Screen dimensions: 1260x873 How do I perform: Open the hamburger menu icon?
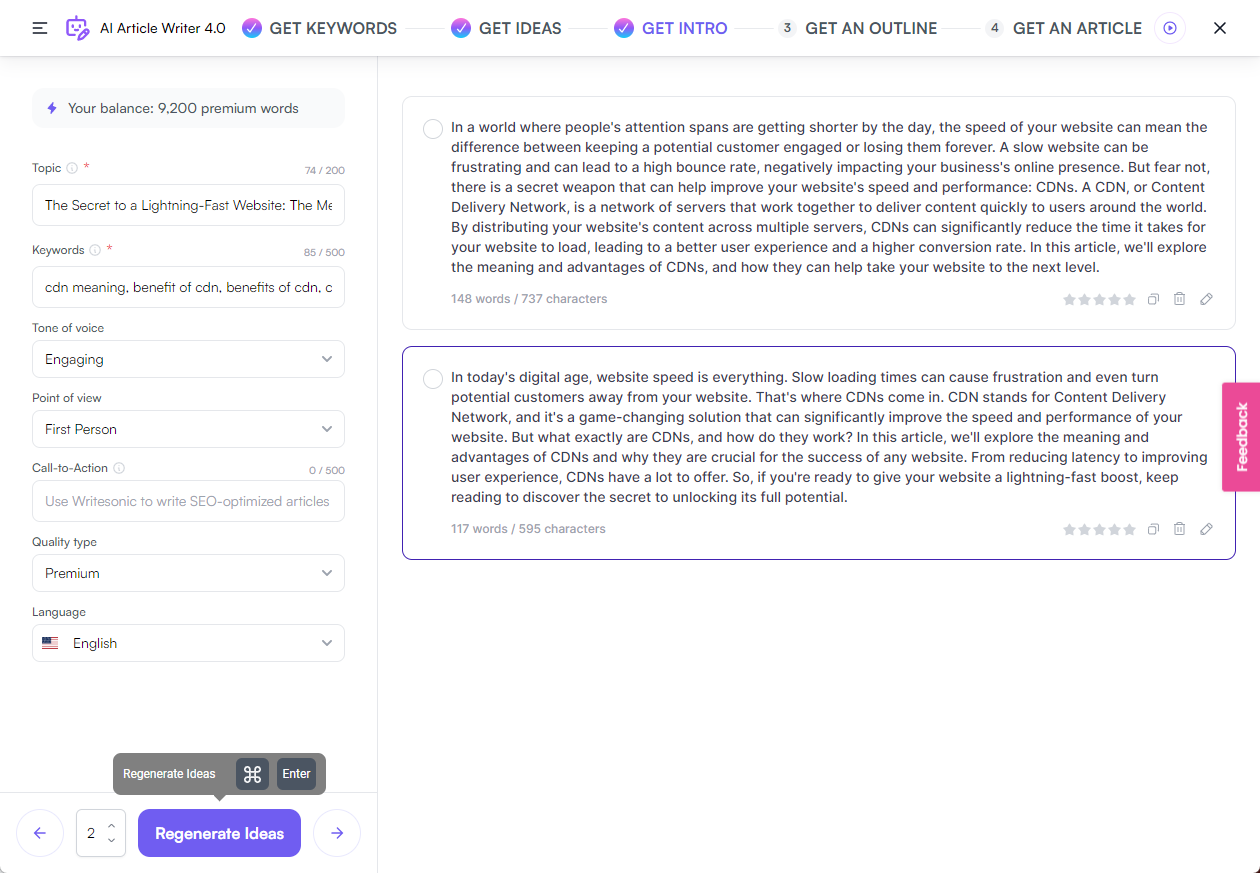pos(40,28)
